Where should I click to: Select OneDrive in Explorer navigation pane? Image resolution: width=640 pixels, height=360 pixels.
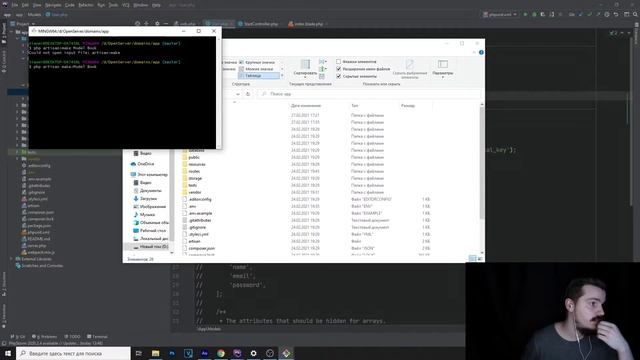tap(142, 164)
